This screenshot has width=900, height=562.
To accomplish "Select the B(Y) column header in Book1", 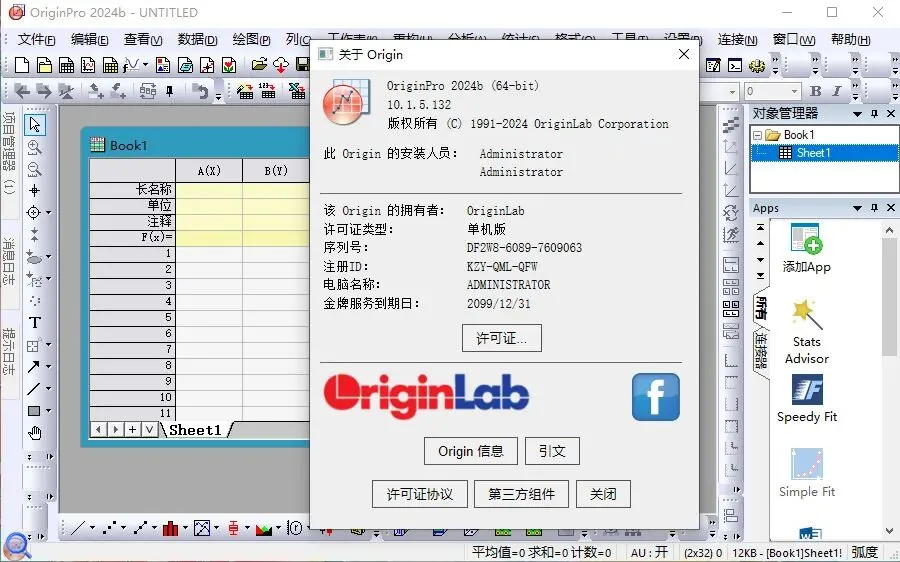I will [276, 170].
